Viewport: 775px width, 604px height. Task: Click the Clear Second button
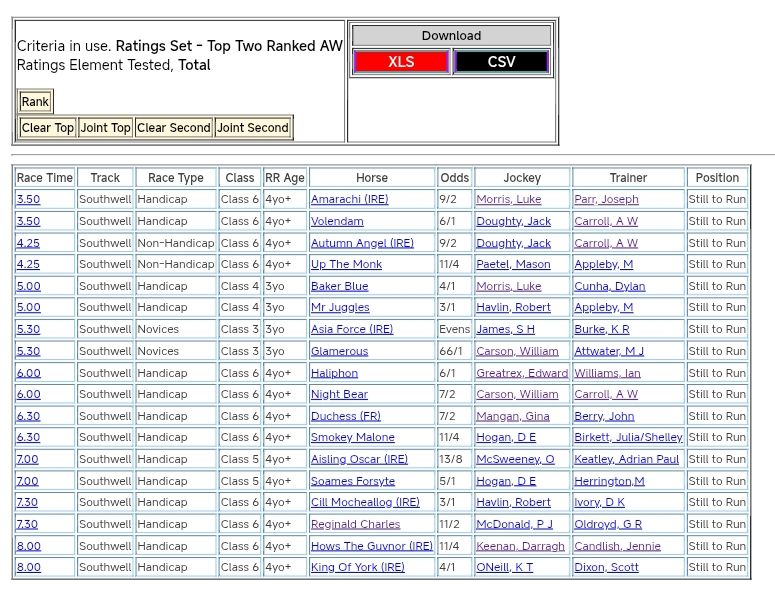174,128
